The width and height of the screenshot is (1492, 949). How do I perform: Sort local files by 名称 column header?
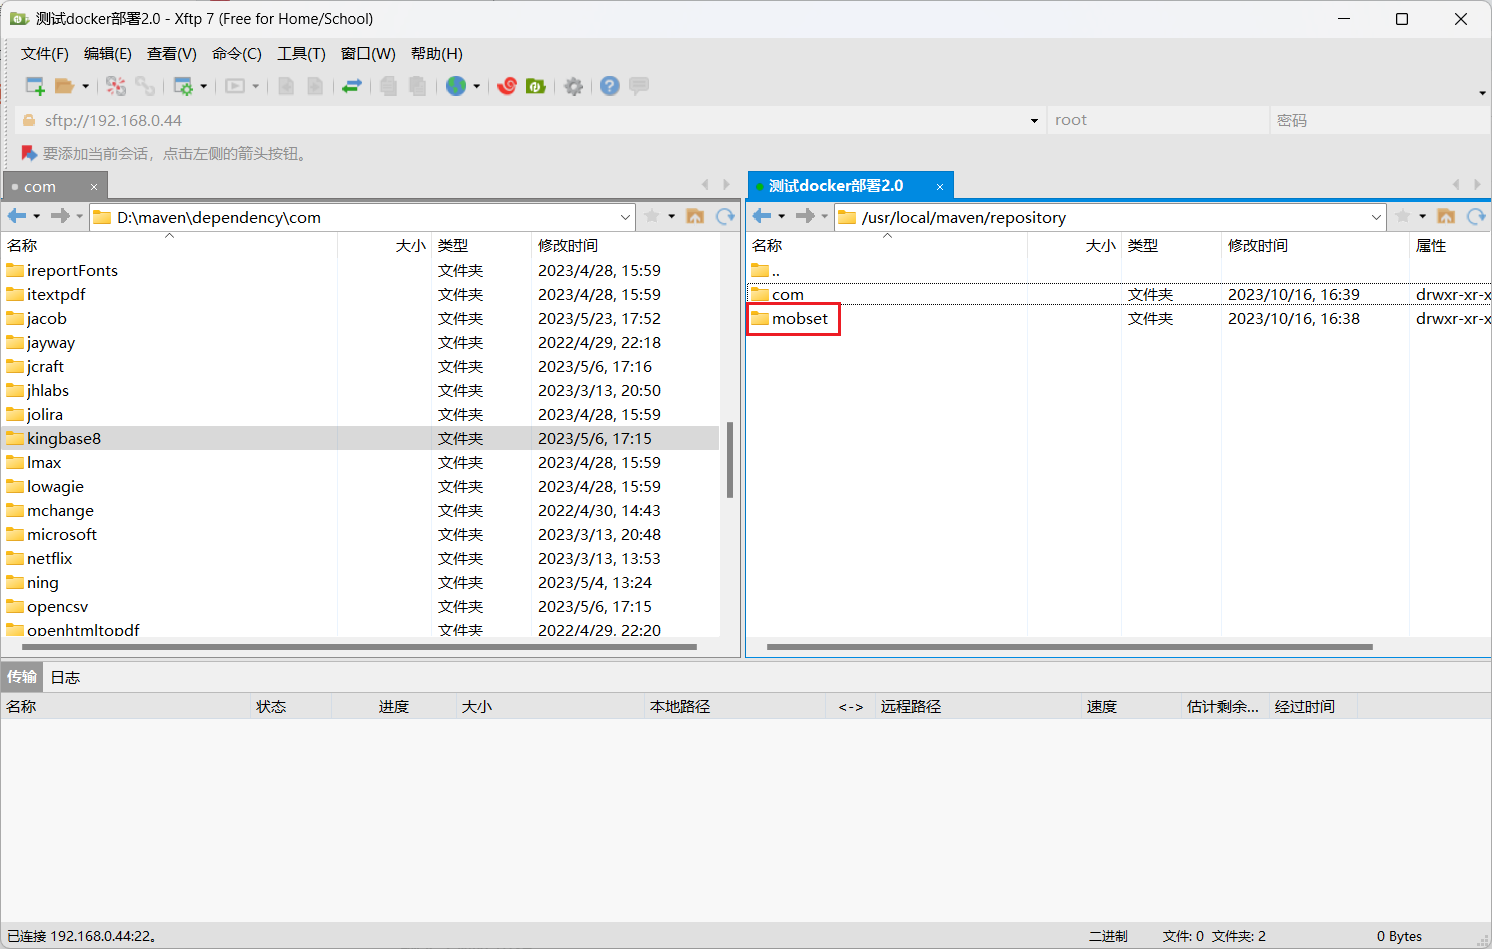click(169, 246)
